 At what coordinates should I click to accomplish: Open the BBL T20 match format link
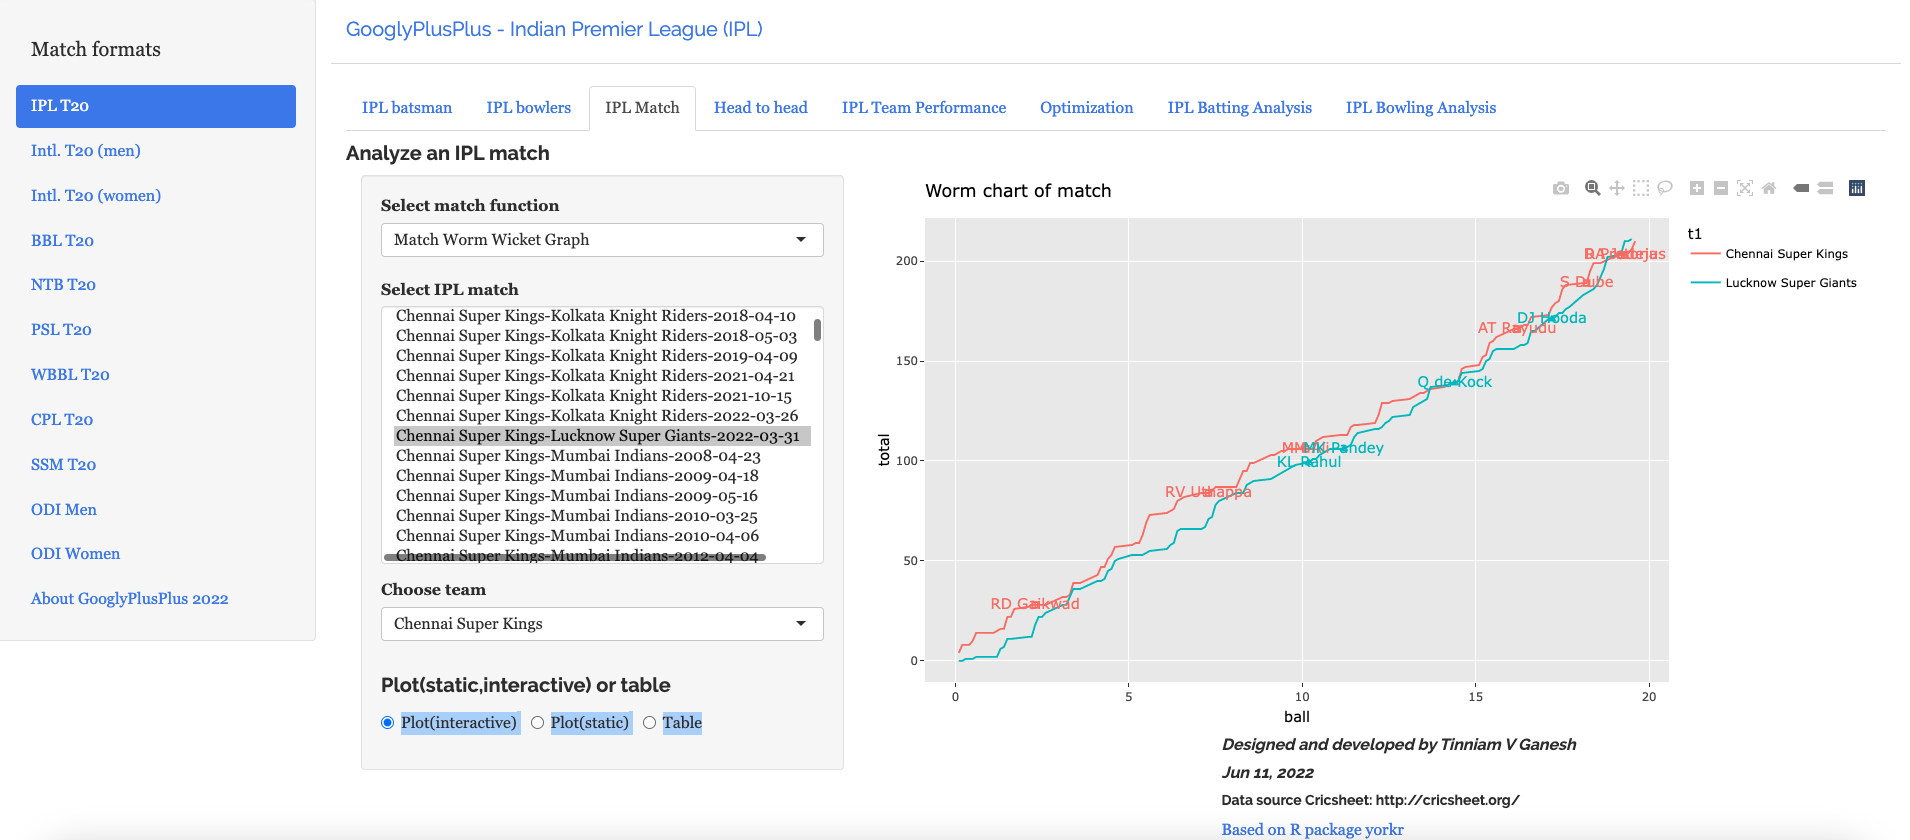coord(62,240)
